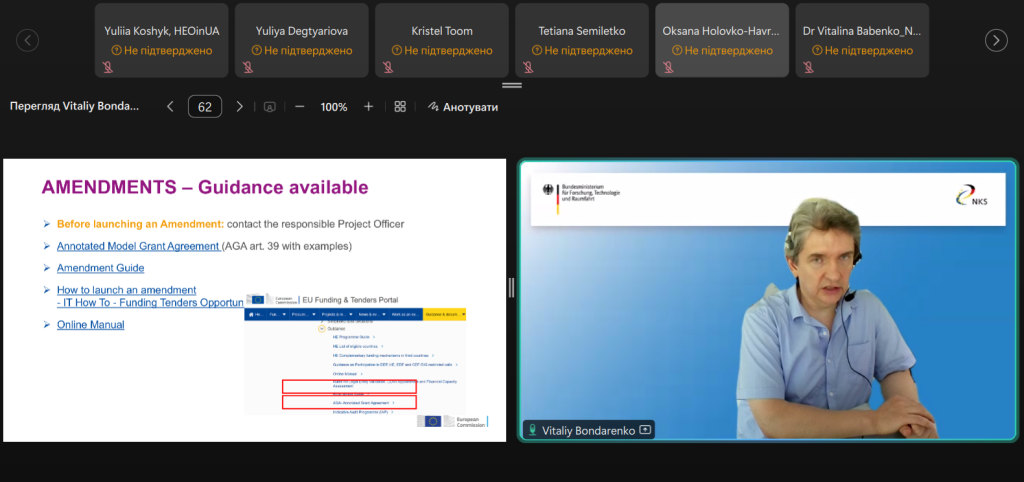
Task: Zoom in with the plus icon
Action: tap(368, 106)
